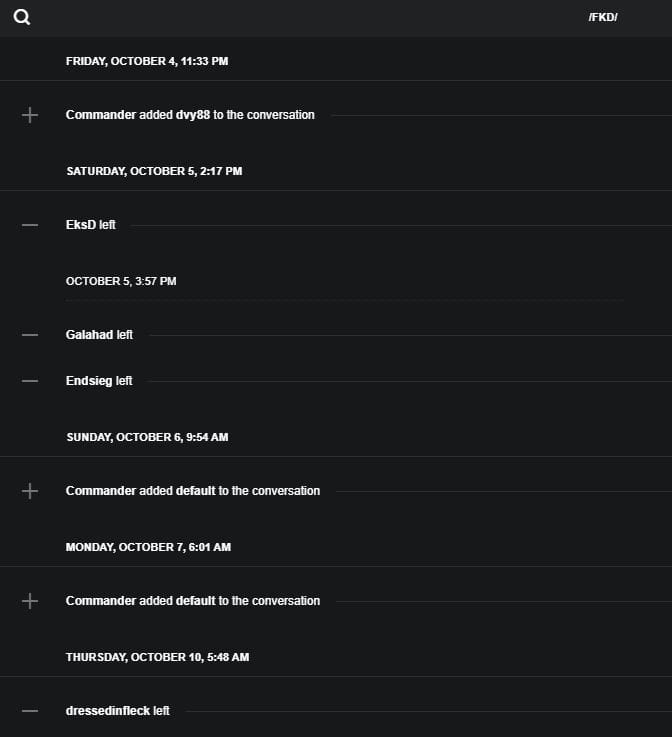Open the /FKD/ conversation title
The height and width of the screenshot is (737, 672).
click(603, 17)
